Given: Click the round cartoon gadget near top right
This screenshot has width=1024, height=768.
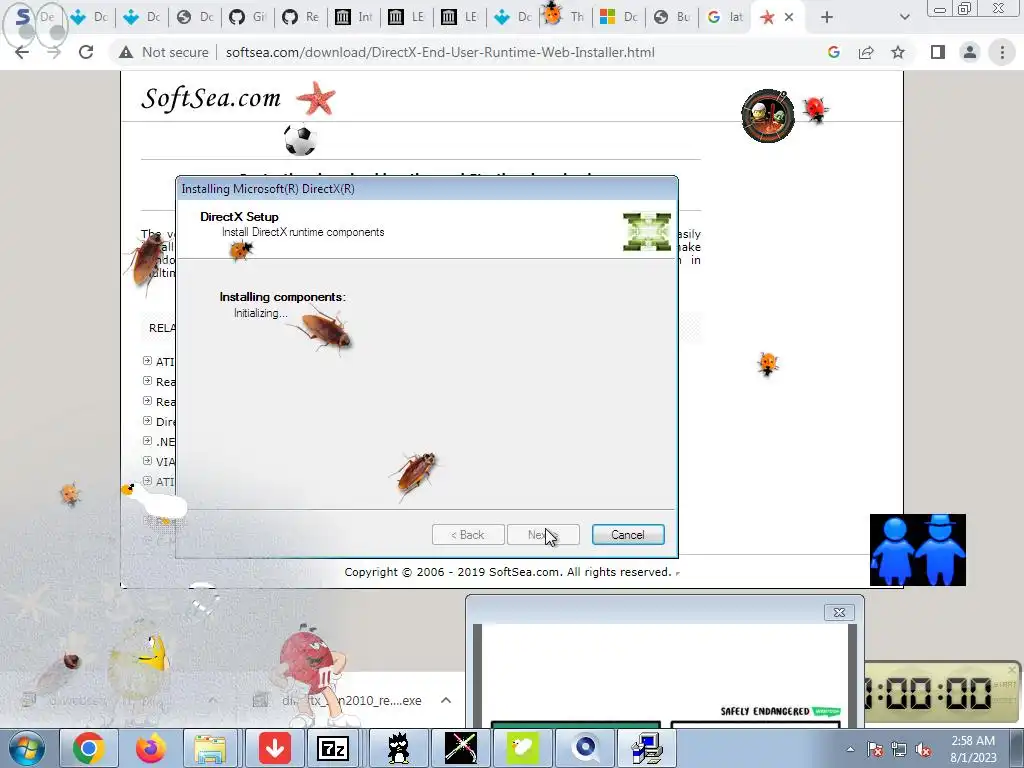Looking at the screenshot, I should 768,116.
